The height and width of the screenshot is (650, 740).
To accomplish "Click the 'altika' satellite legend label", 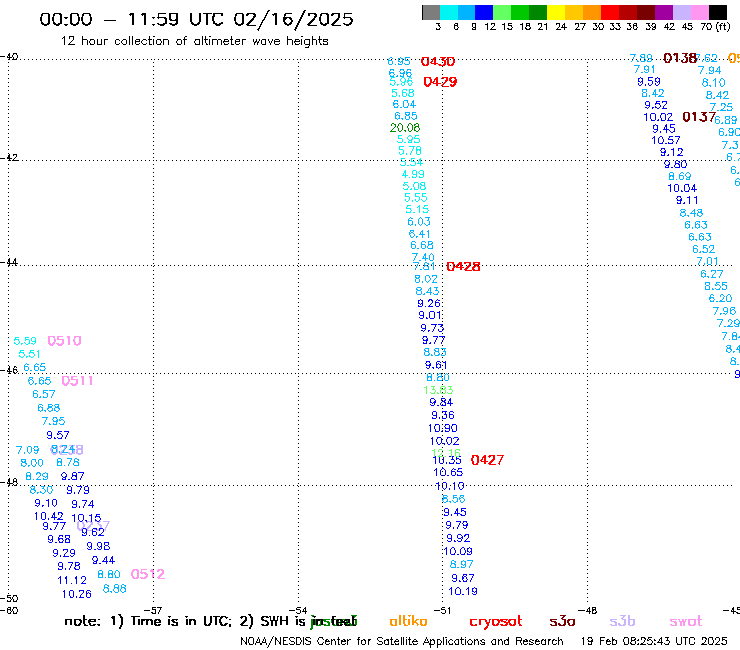I will coord(408,621).
